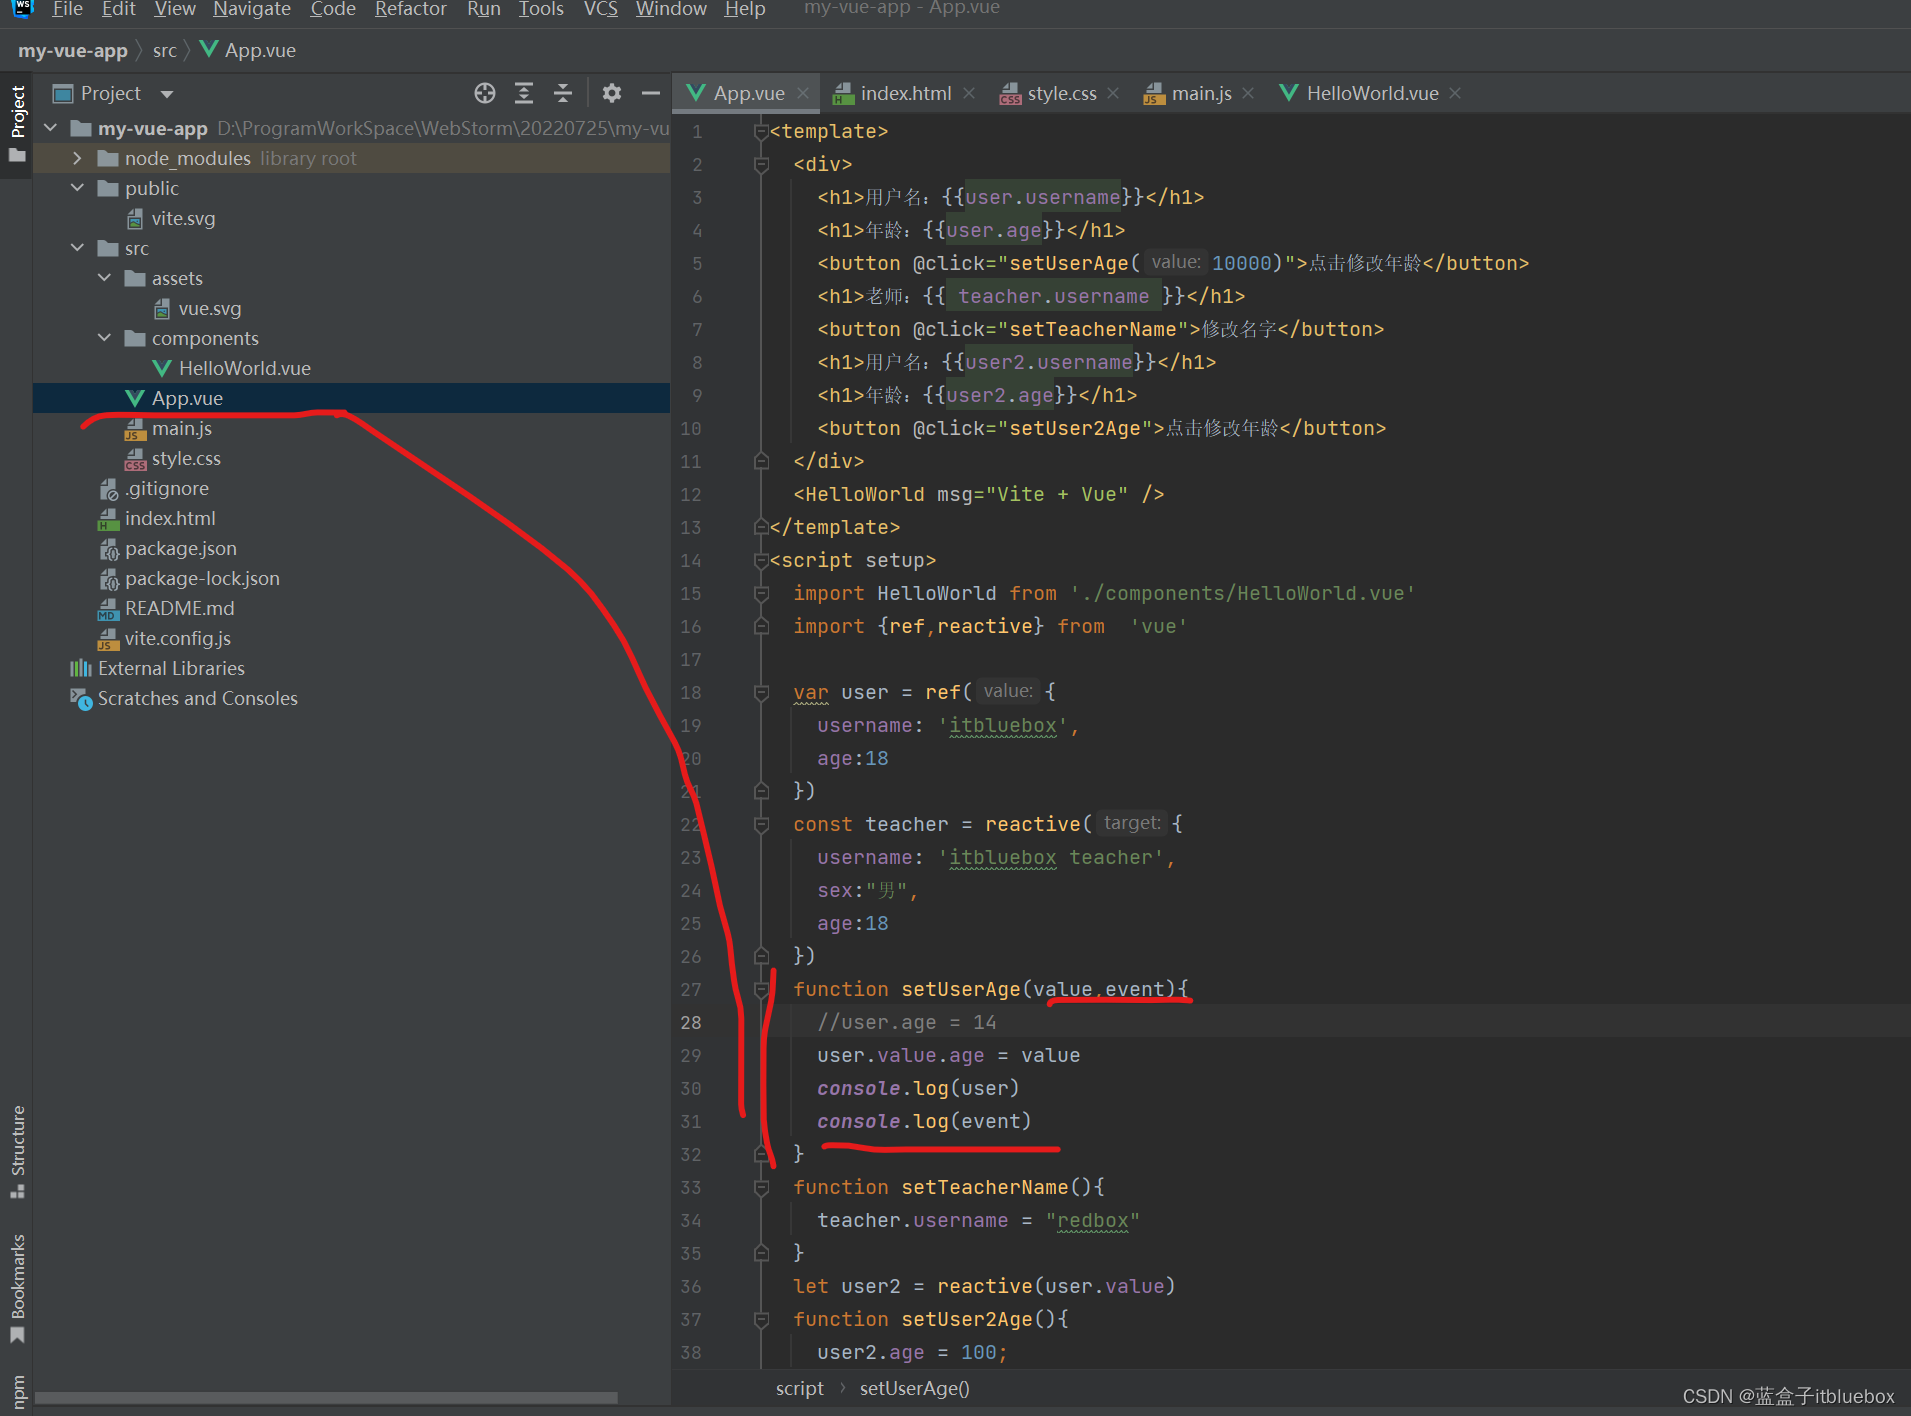Open the Window menu
1911x1416 pixels.
pyautogui.click(x=671, y=9)
